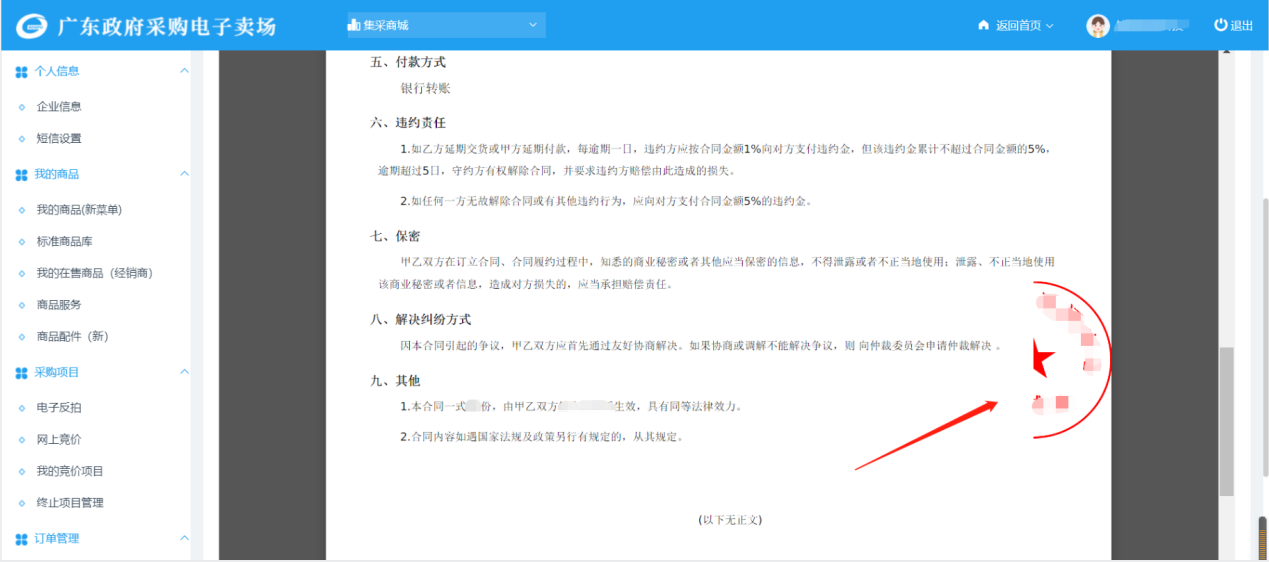
Task: Click the 六、违约责任 heading
Action: [408, 122]
